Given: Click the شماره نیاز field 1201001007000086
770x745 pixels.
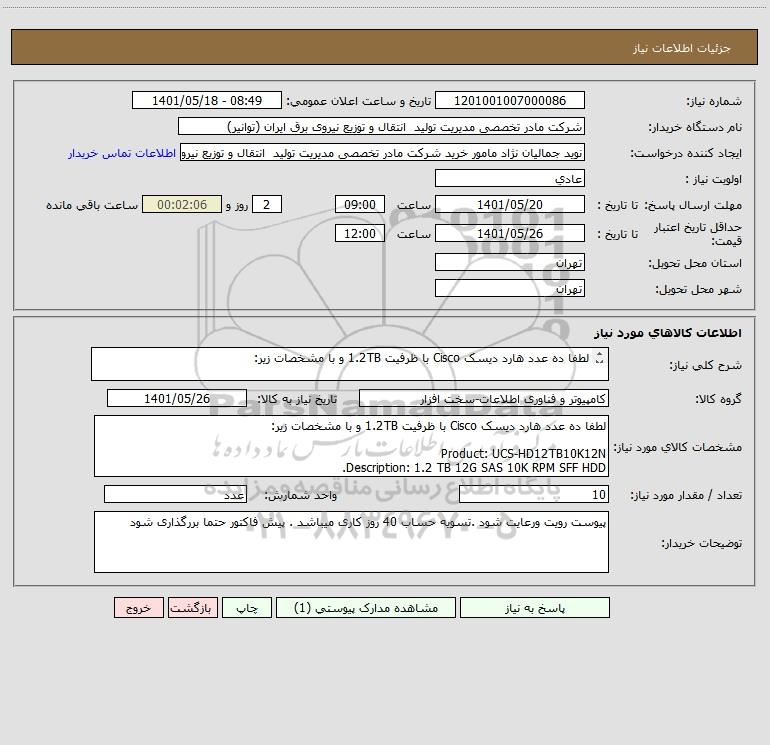Looking at the screenshot, I should pyautogui.click(x=510, y=100).
